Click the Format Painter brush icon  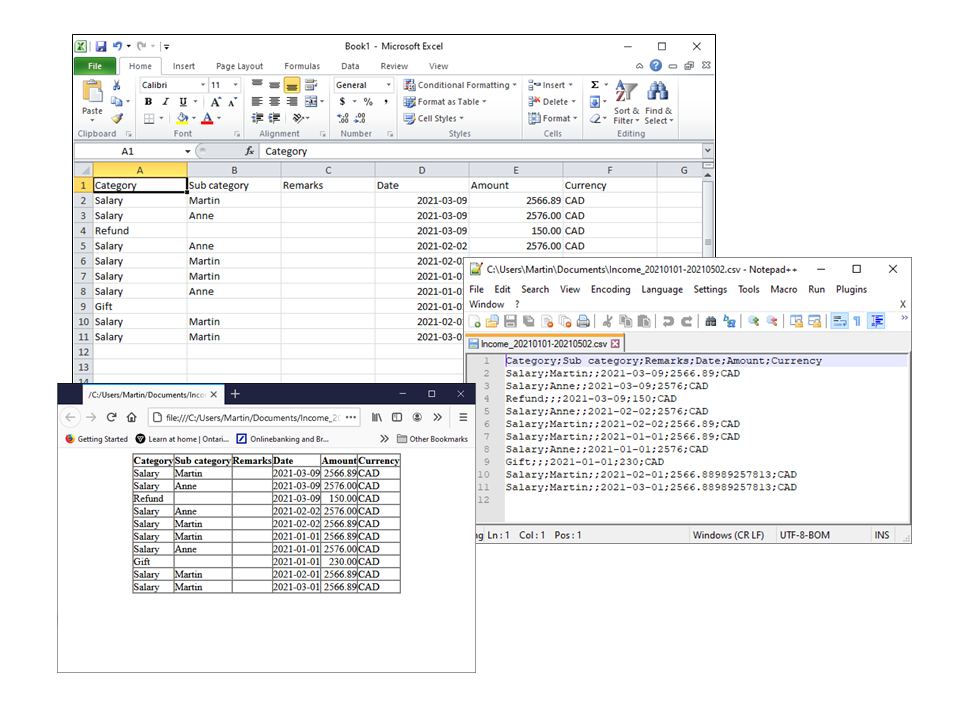click(117, 118)
